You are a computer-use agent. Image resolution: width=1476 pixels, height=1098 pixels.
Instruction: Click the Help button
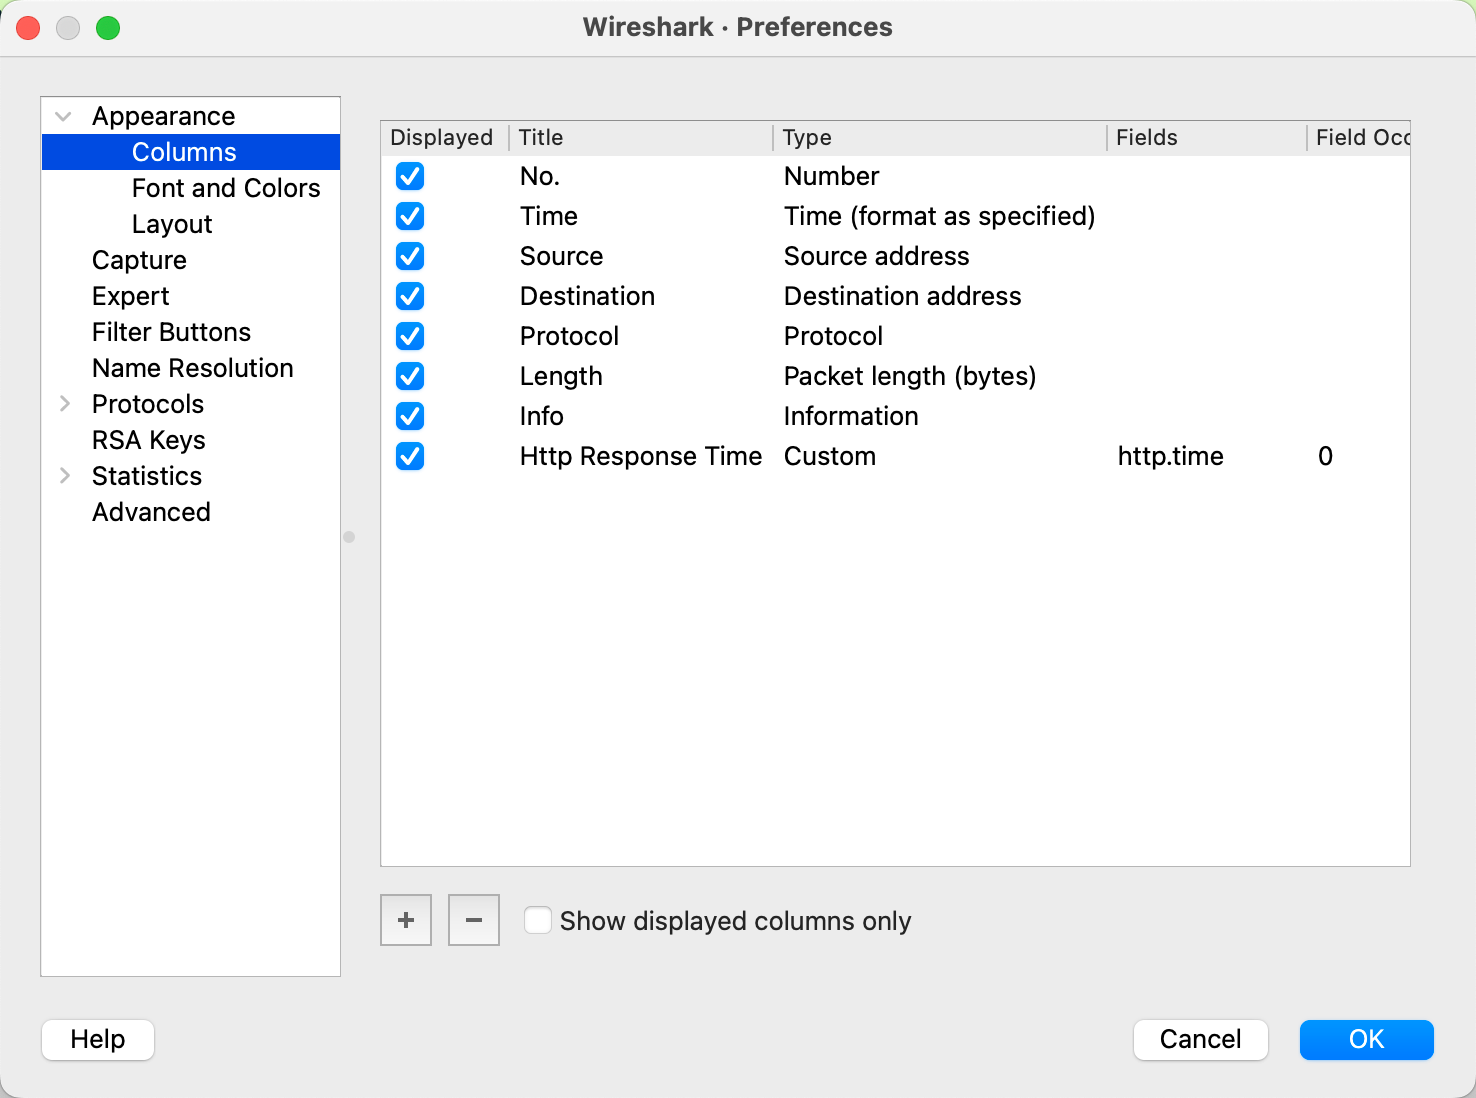[x=98, y=1039]
